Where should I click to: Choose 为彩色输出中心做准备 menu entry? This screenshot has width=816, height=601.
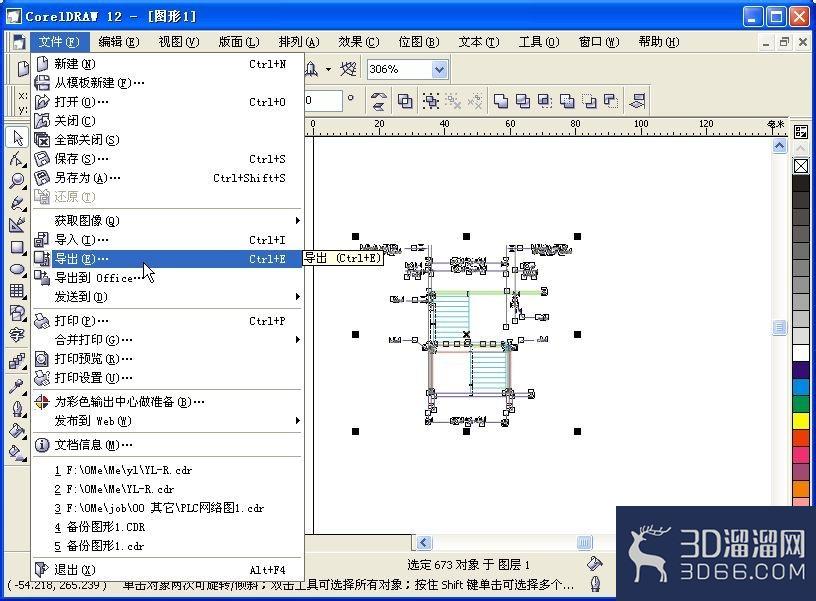pyautogui.click(x=168, y=402)
